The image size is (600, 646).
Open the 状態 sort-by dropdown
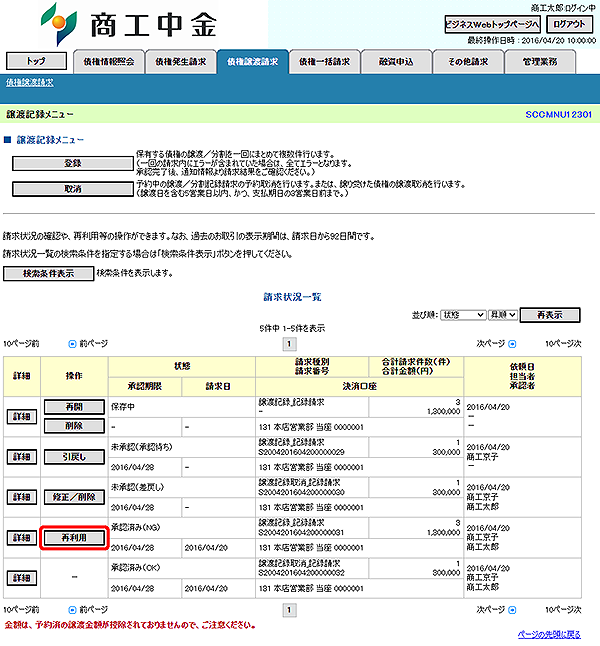(x=463, y=315)
